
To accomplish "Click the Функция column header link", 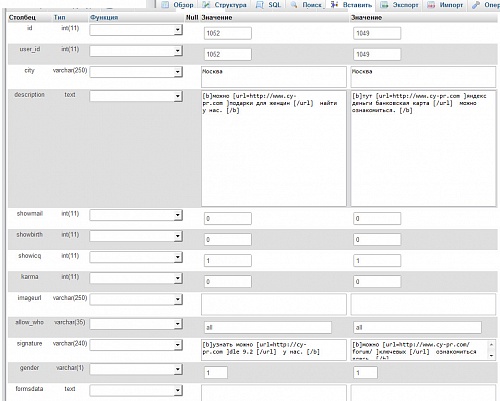I will pos(104,17).
